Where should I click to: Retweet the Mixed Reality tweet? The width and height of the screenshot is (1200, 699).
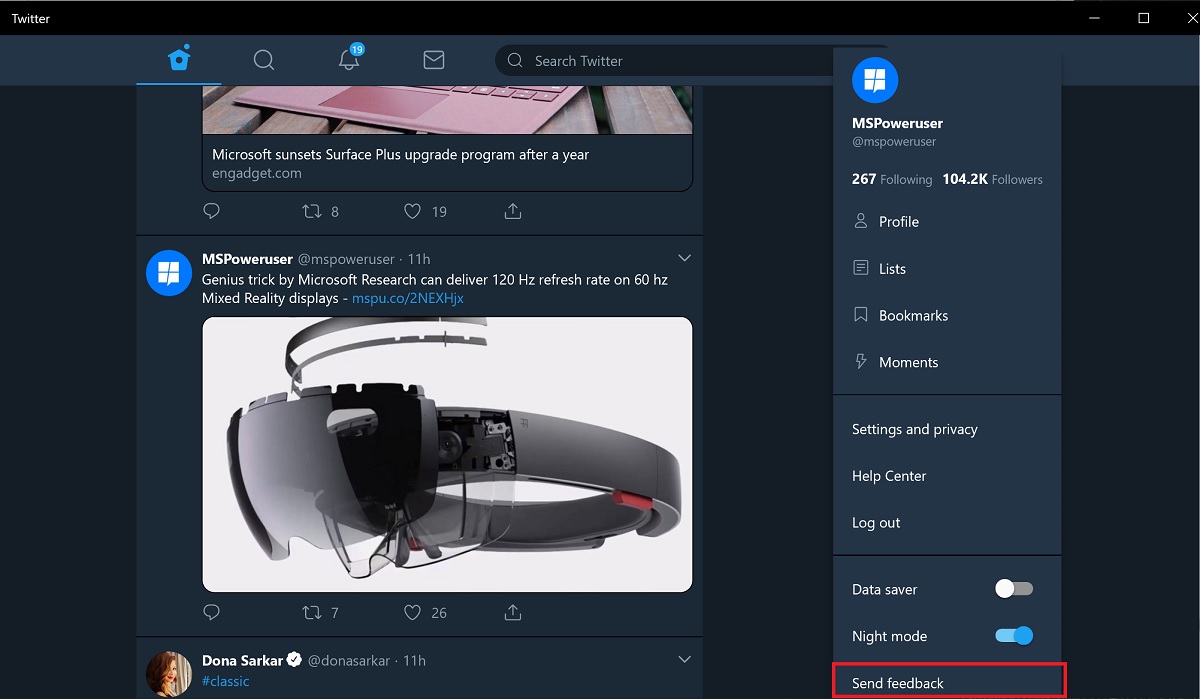point(312,612)
